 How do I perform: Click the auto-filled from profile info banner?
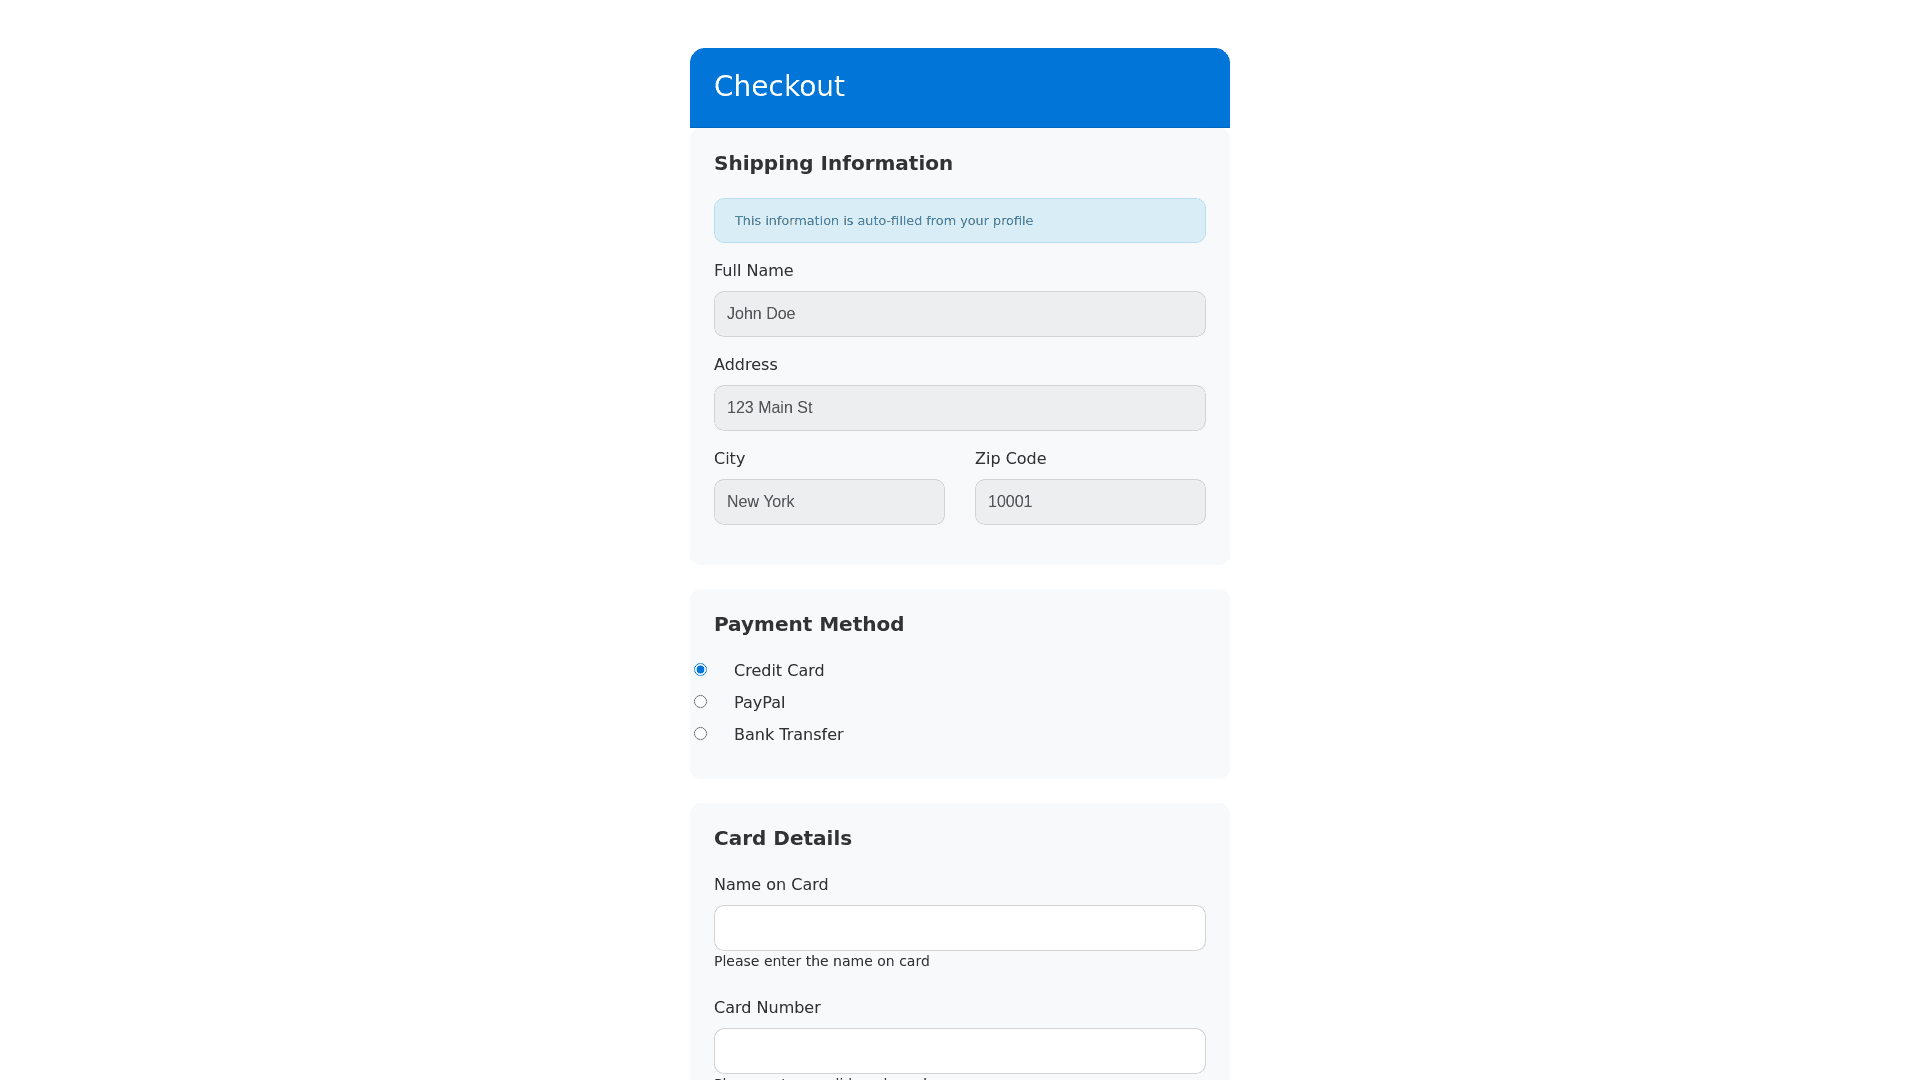tap(959, 221)
